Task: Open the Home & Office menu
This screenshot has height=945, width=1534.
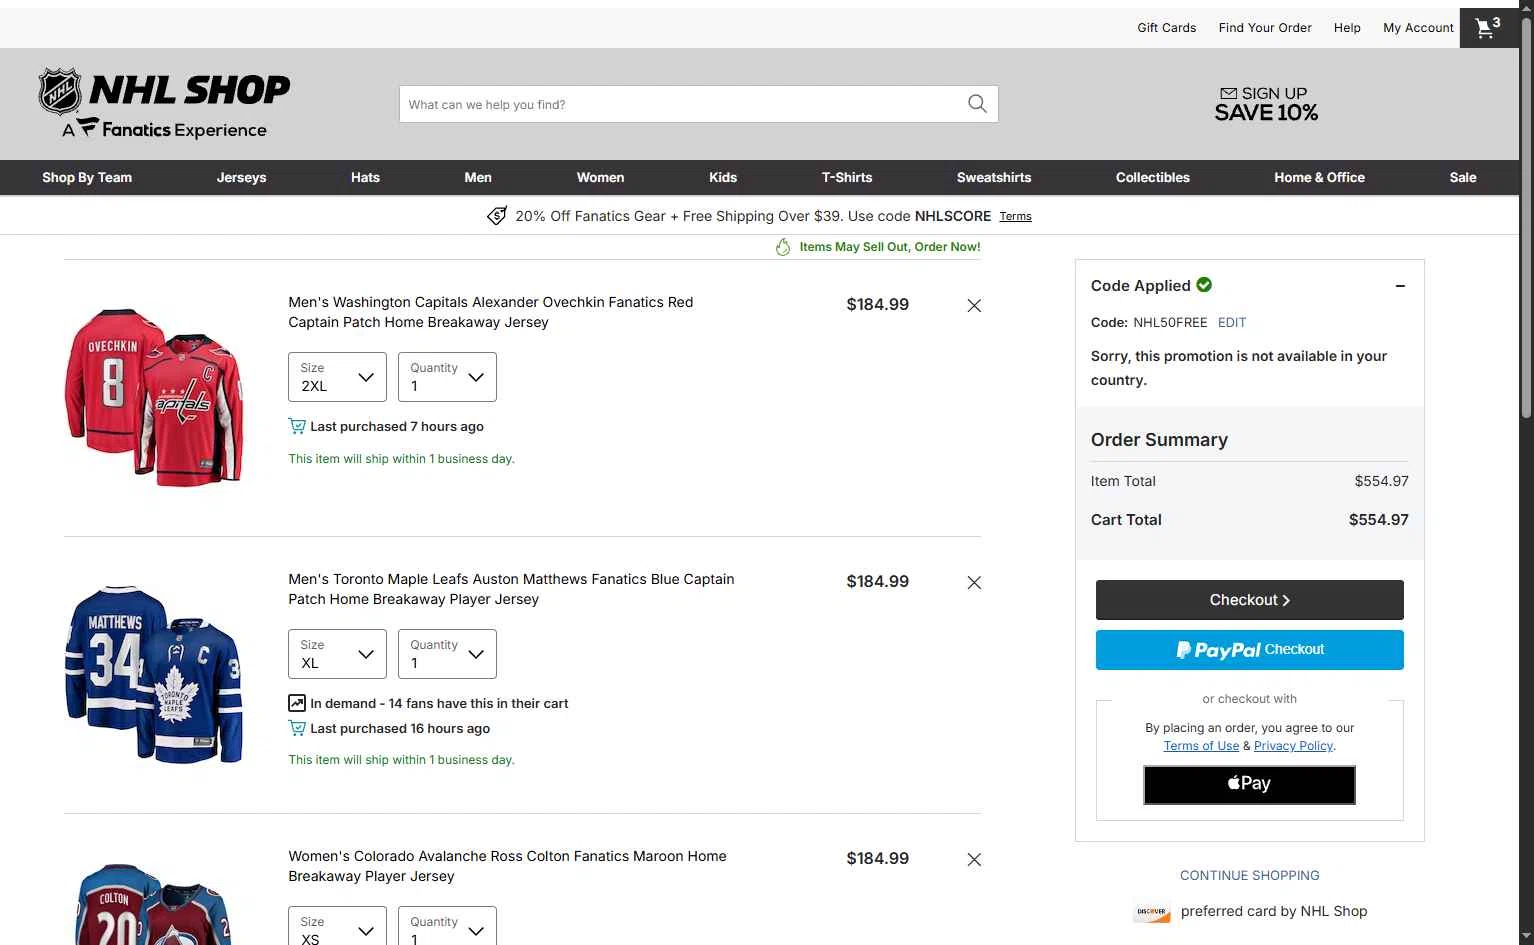Action: pyautogui.click(x=1319, y=178)
